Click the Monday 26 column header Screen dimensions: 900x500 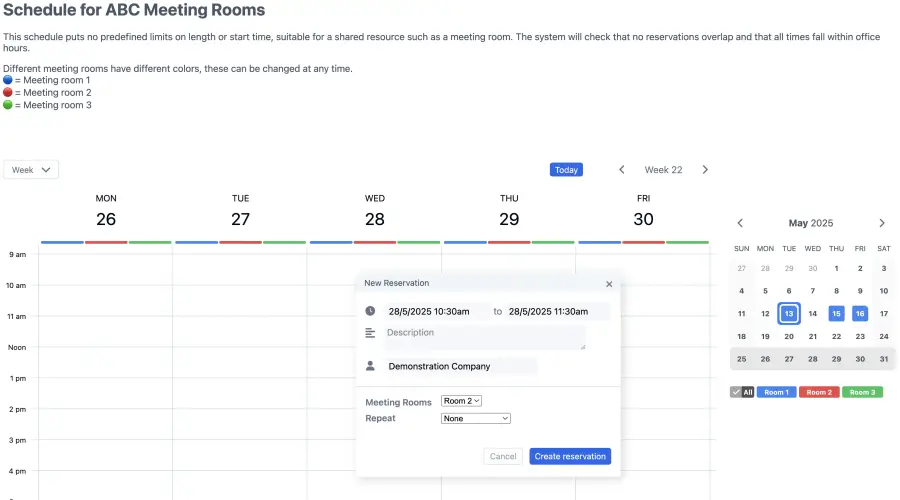106,211
